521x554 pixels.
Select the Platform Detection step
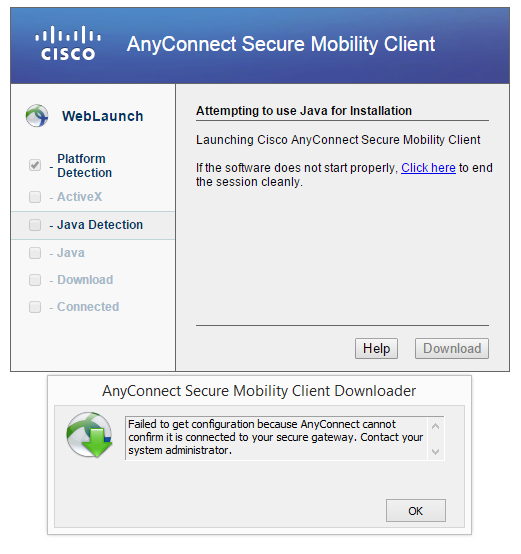tap(84, 165)
